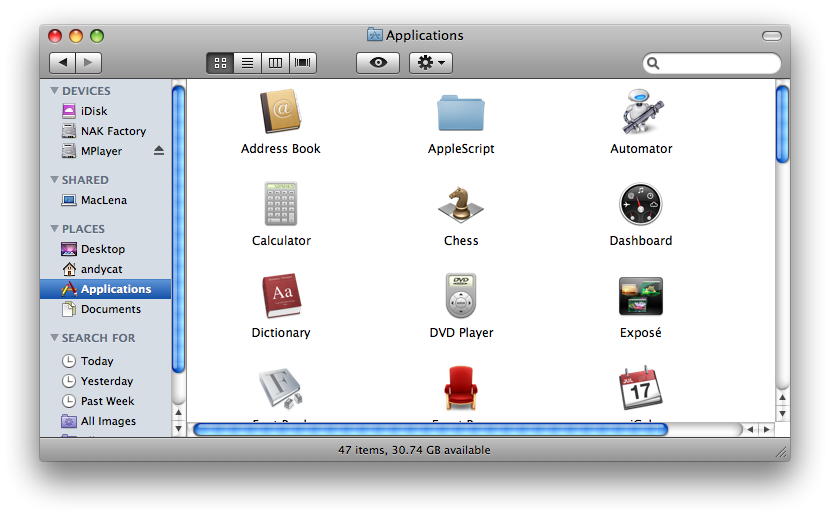830x516 pixels.
Task: Click the horizontal scroll left arrow
Action: (751, 429)
